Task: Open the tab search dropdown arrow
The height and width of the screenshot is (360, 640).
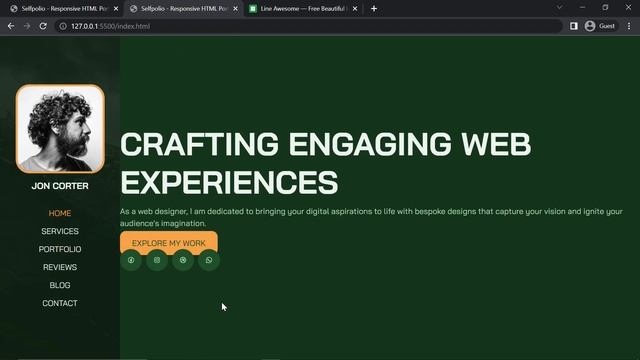Action: [560, 7]
